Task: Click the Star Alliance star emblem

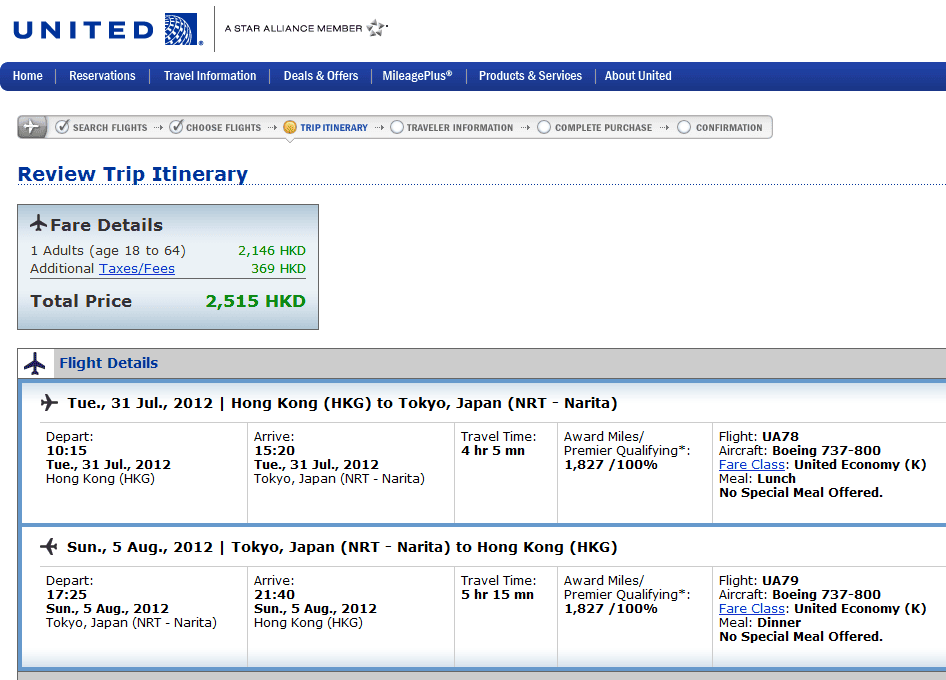Action: (x=377, y=28)
